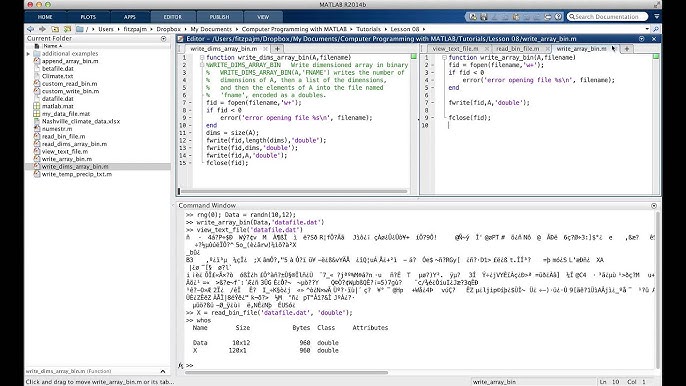Viewport: 686px width, 386px height.
Task: Open the address bar path history dropdown
Action: pyautogui.click(x=647, y=29)
